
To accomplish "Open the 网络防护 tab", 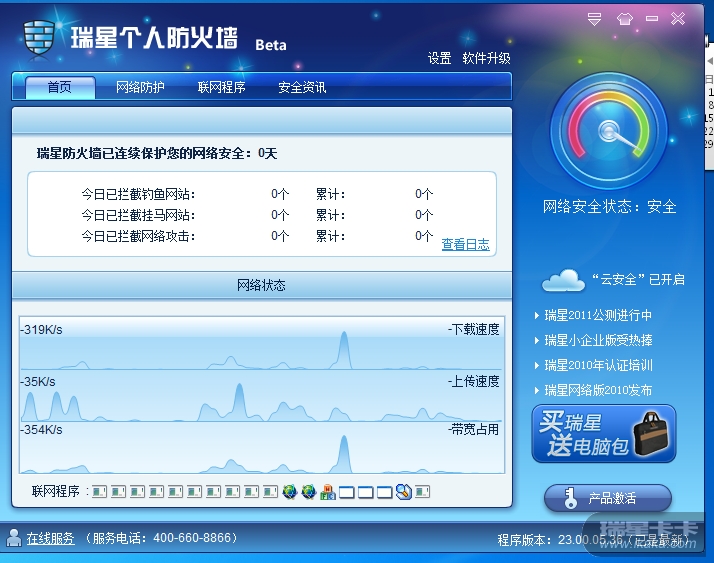I will 140,87.
